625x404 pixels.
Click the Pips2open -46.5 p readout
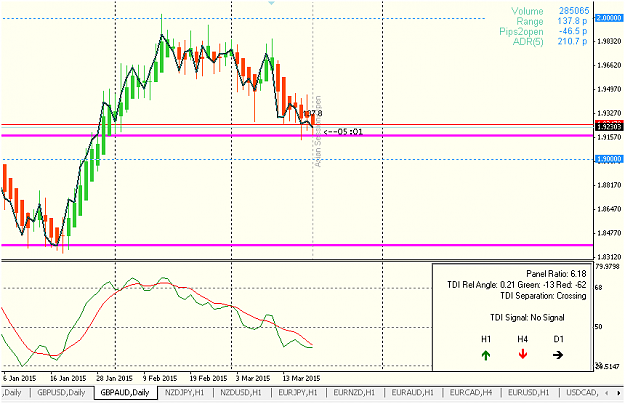tap(543, 31)
